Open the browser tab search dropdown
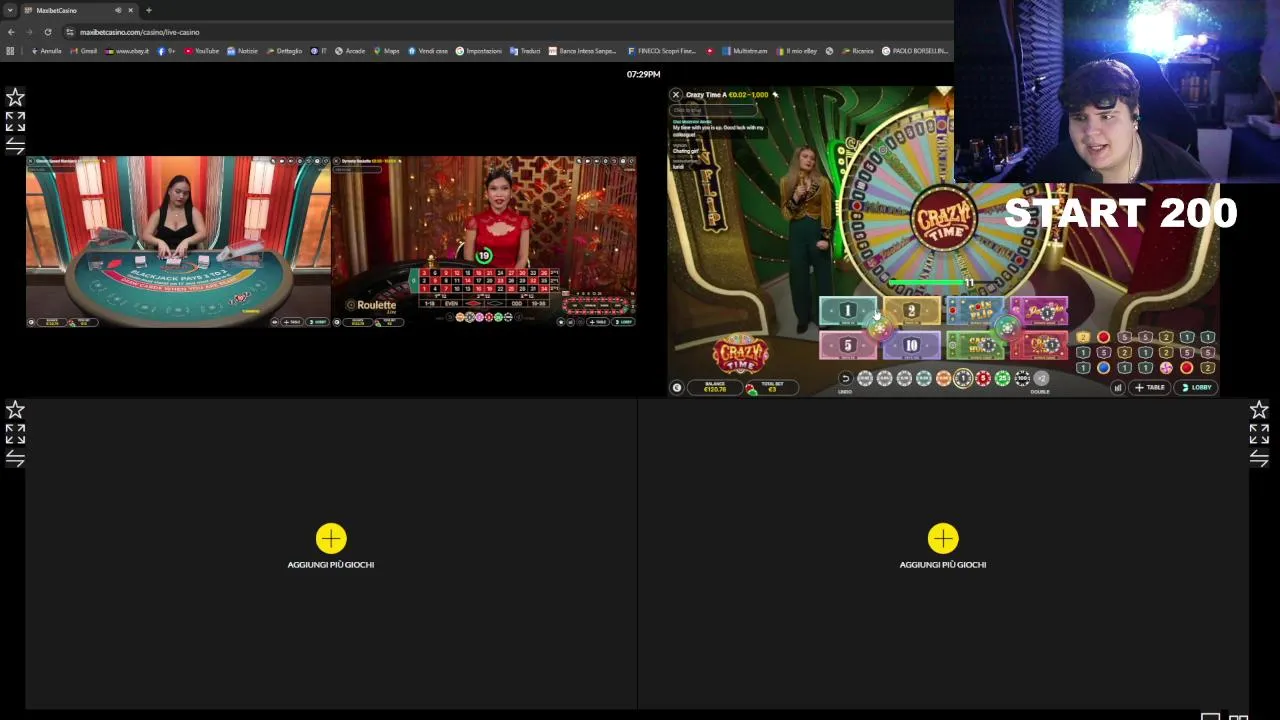 10,10
